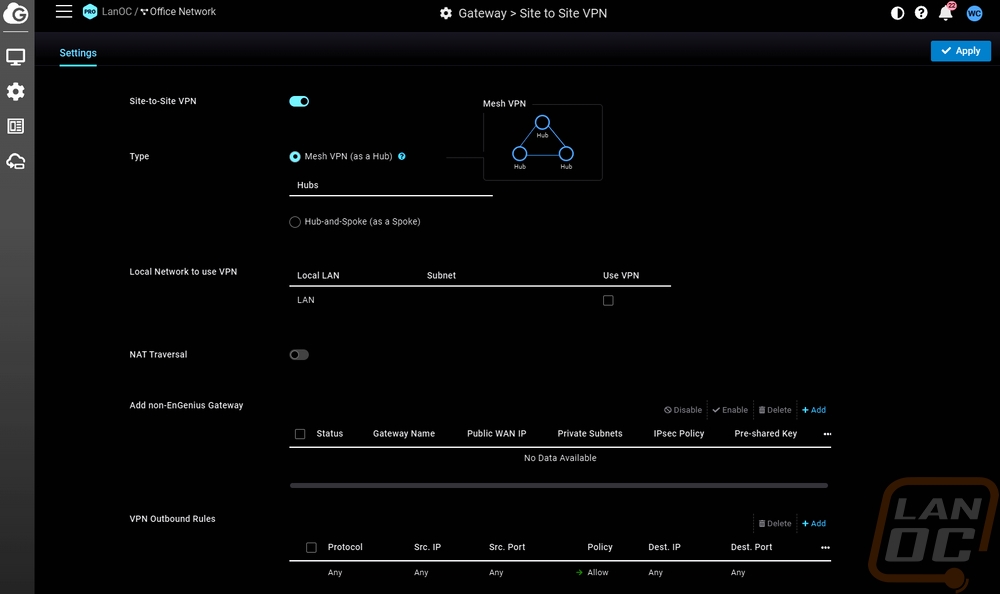Viewport: 1000px width, 594px height.
Task: Select Mesh VPN (as a Hub) radio
Action: [x=295, y=157]
